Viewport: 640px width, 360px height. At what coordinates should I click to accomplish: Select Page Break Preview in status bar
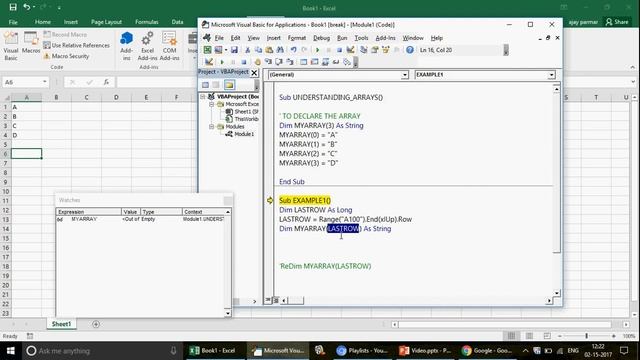(x=547, y=336)
